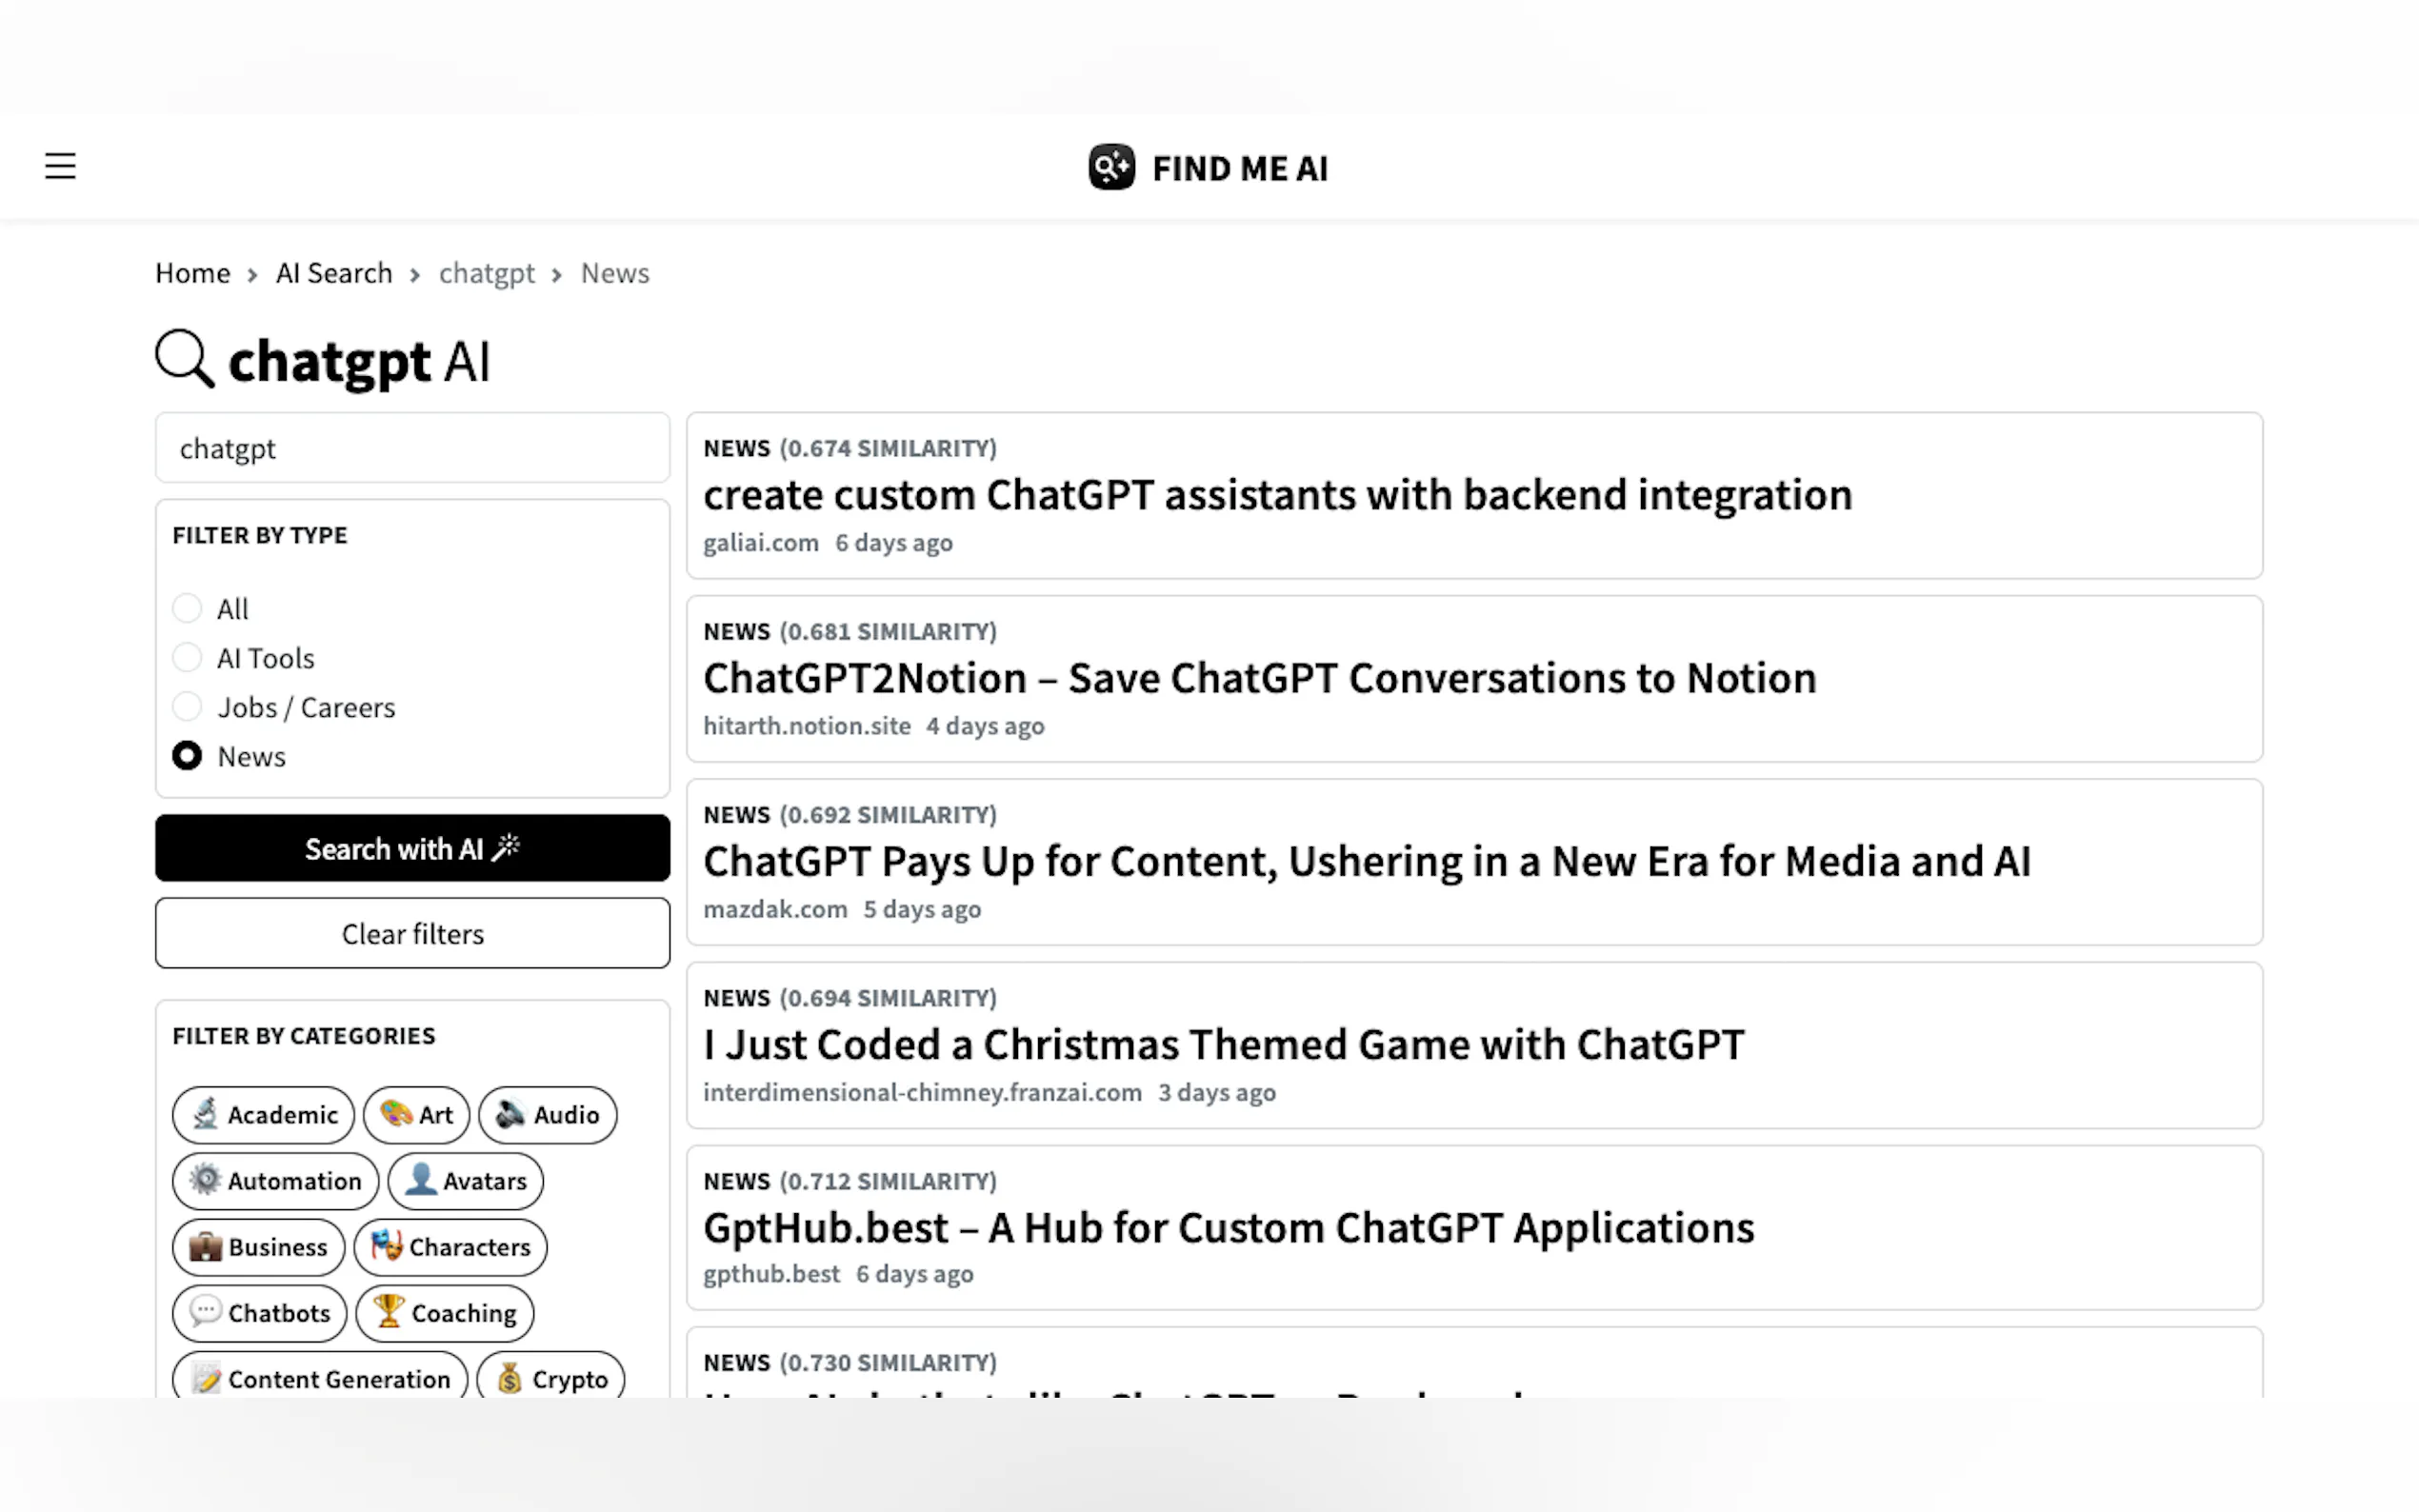Screen dimensions: 2419x1512
Task: Select the Characters category chip
Action: [x=450, y=1247]
